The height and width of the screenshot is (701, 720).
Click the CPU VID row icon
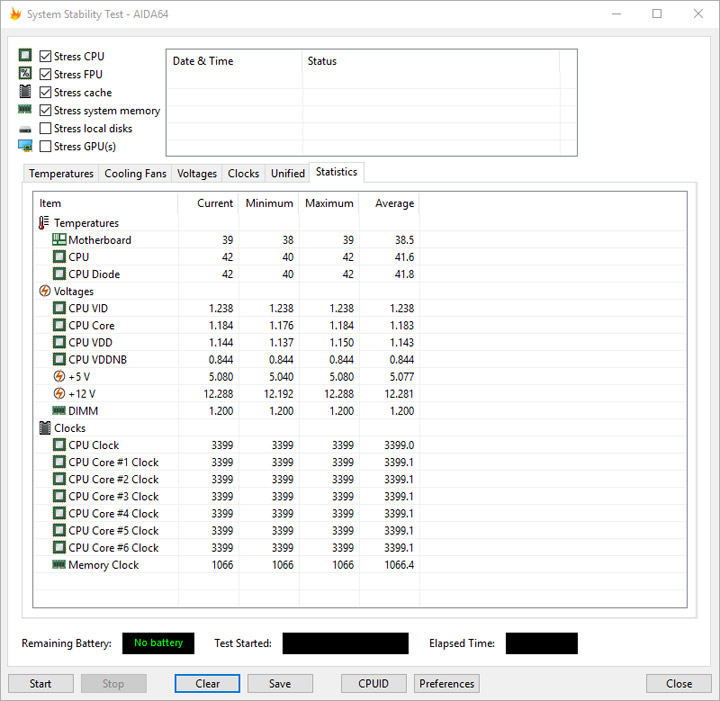coord(59,308)
